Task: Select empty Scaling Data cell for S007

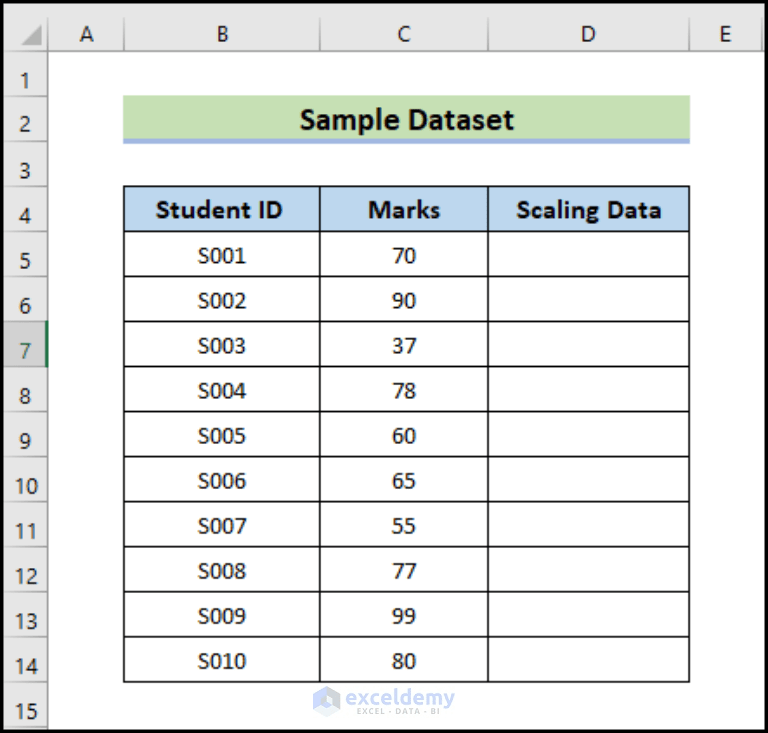Action: pyautogui.click(x=588, y=524)
